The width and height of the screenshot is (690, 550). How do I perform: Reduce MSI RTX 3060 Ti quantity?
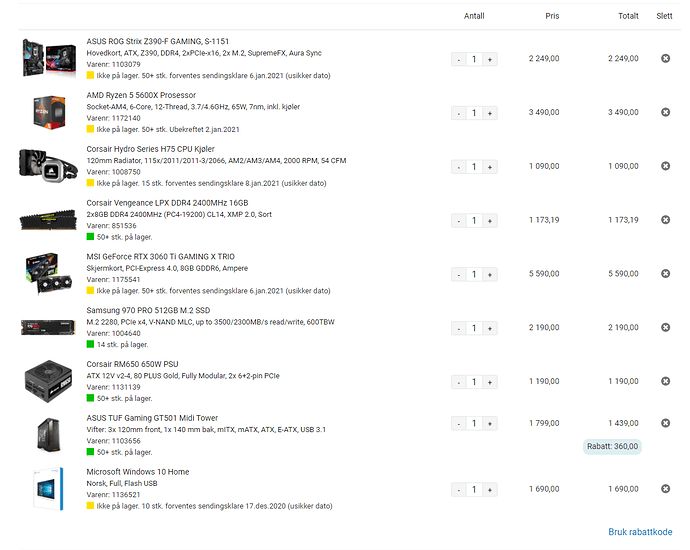point(459,274)
